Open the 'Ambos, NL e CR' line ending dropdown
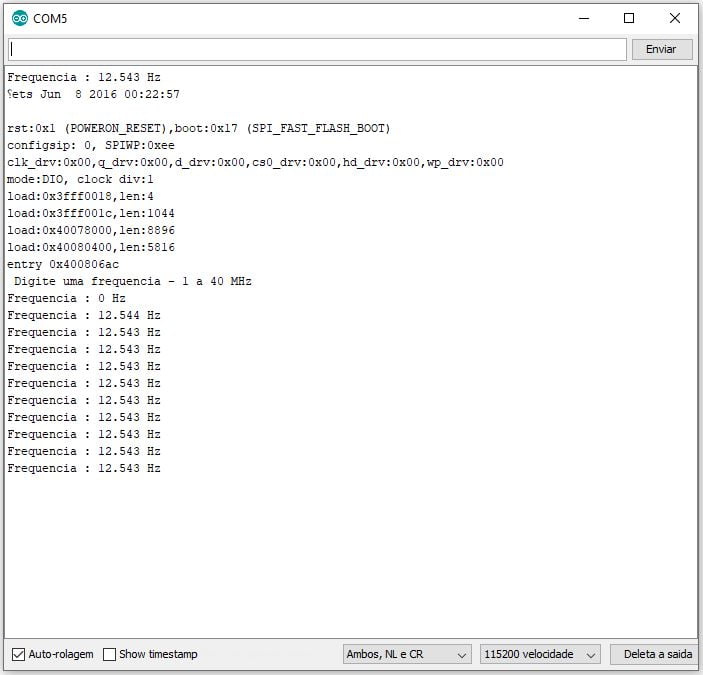Viewport: 703px width, 675px height. (406, 654)
